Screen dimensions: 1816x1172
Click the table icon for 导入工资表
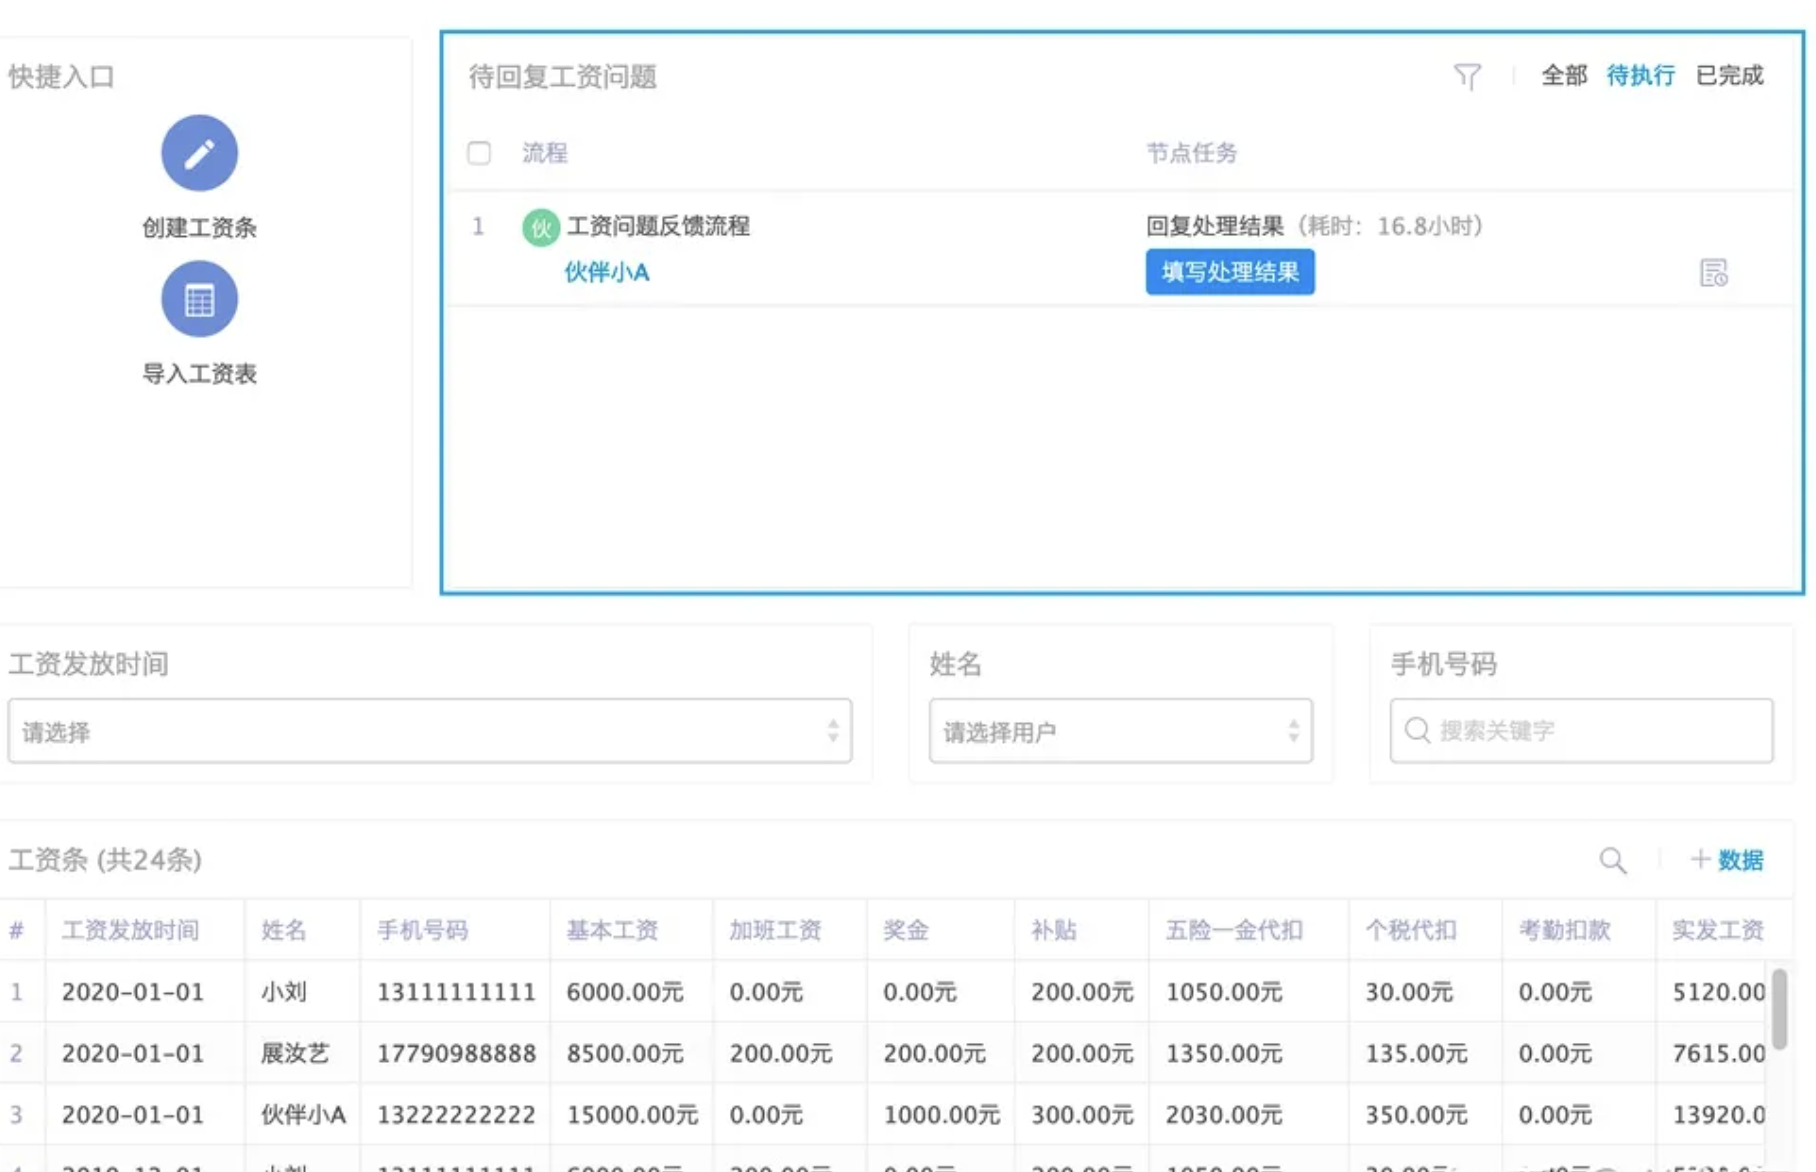tap(199, 299)
